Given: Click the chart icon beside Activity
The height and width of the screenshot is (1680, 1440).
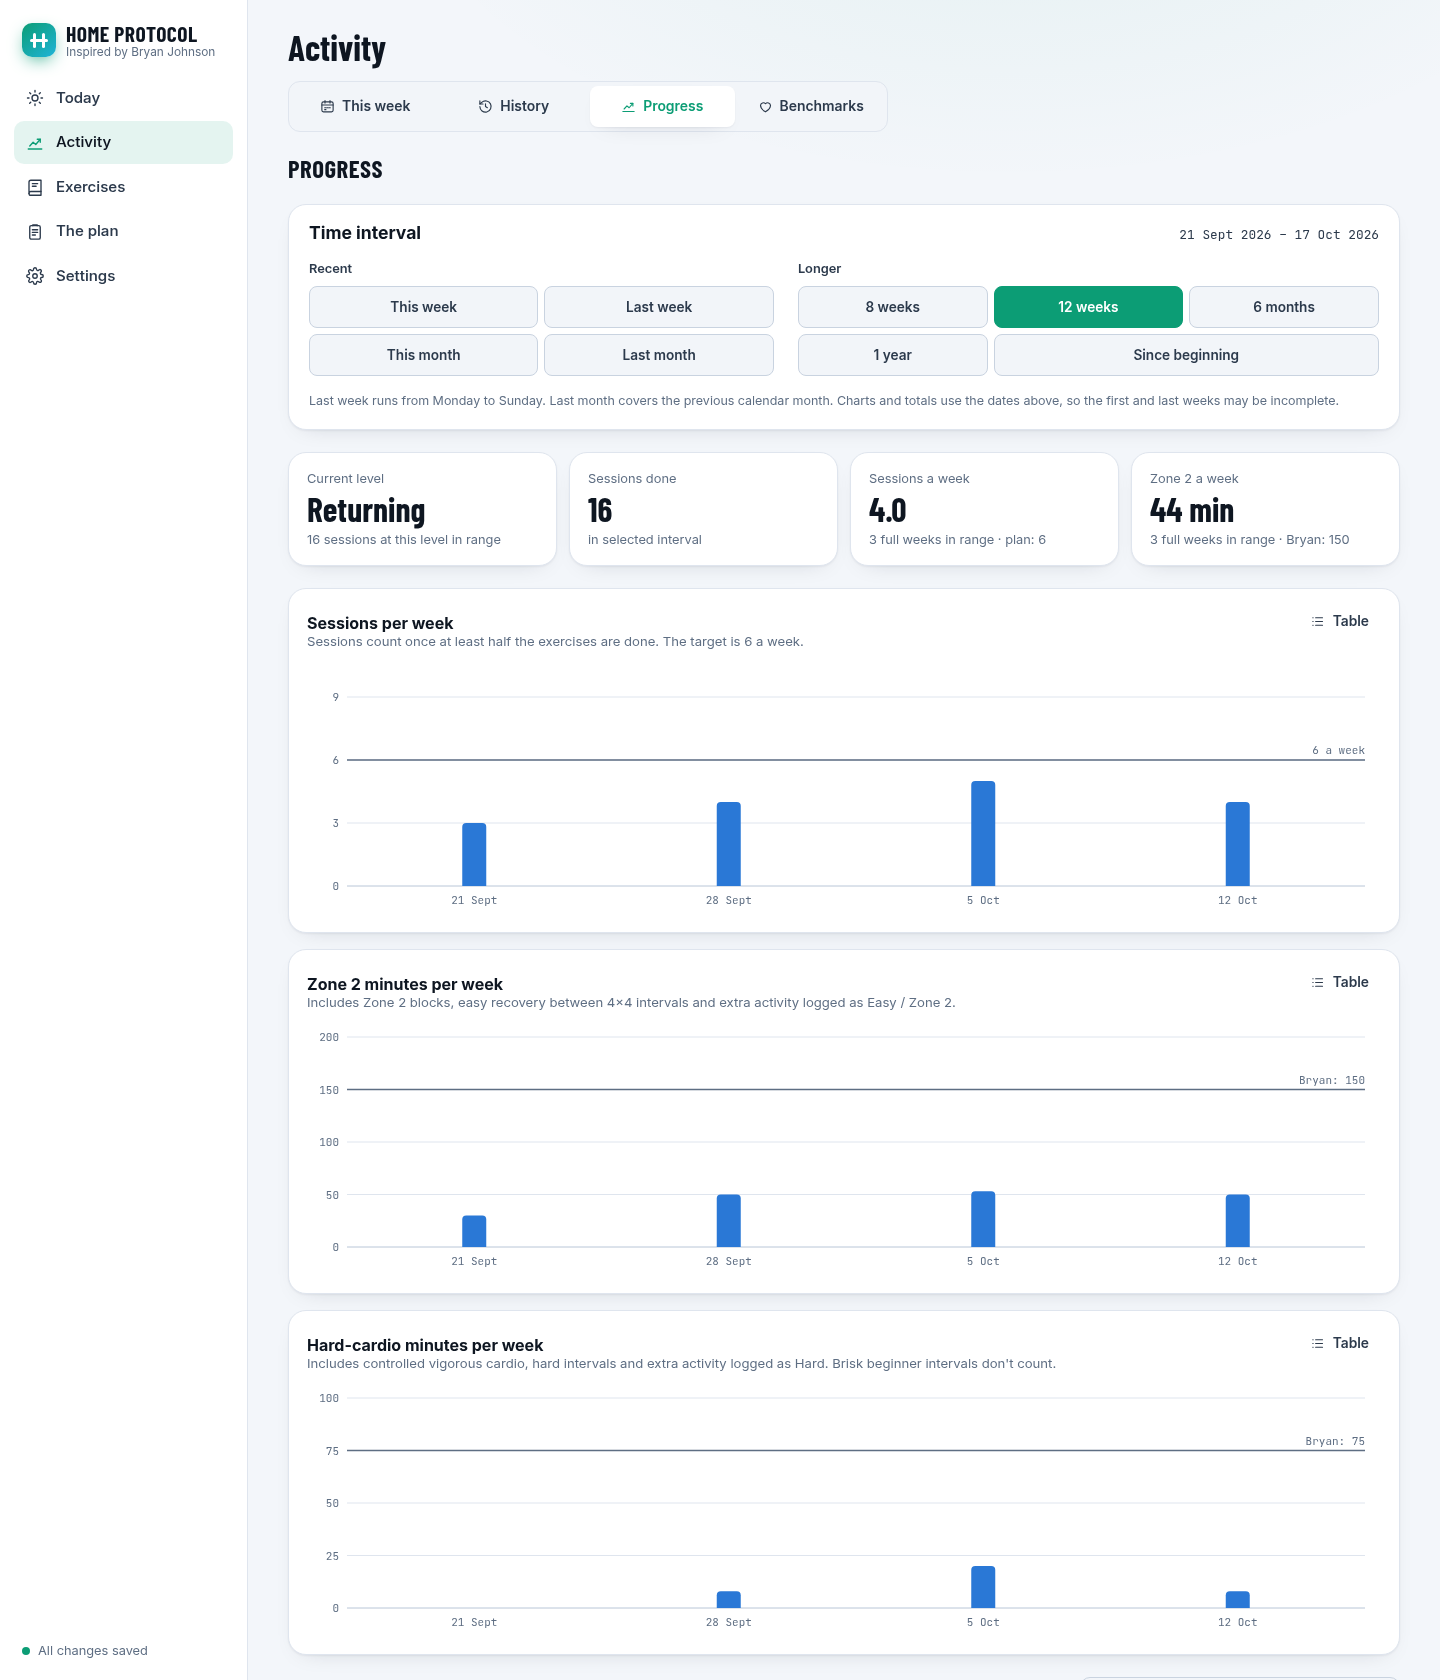Looking at the screenshot, I should [x=35, y=143].
